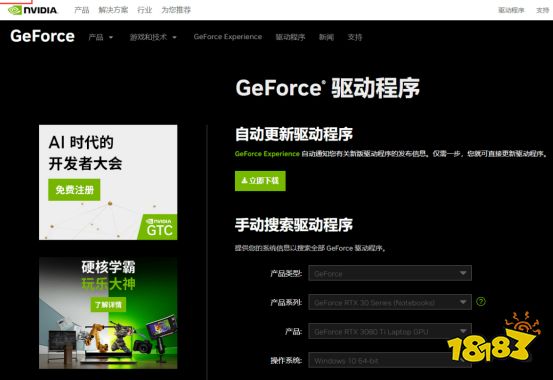The height and width of the screenshot is (380, 553).
Task: Click the green help question mark icon
Action: coord(481,301)
